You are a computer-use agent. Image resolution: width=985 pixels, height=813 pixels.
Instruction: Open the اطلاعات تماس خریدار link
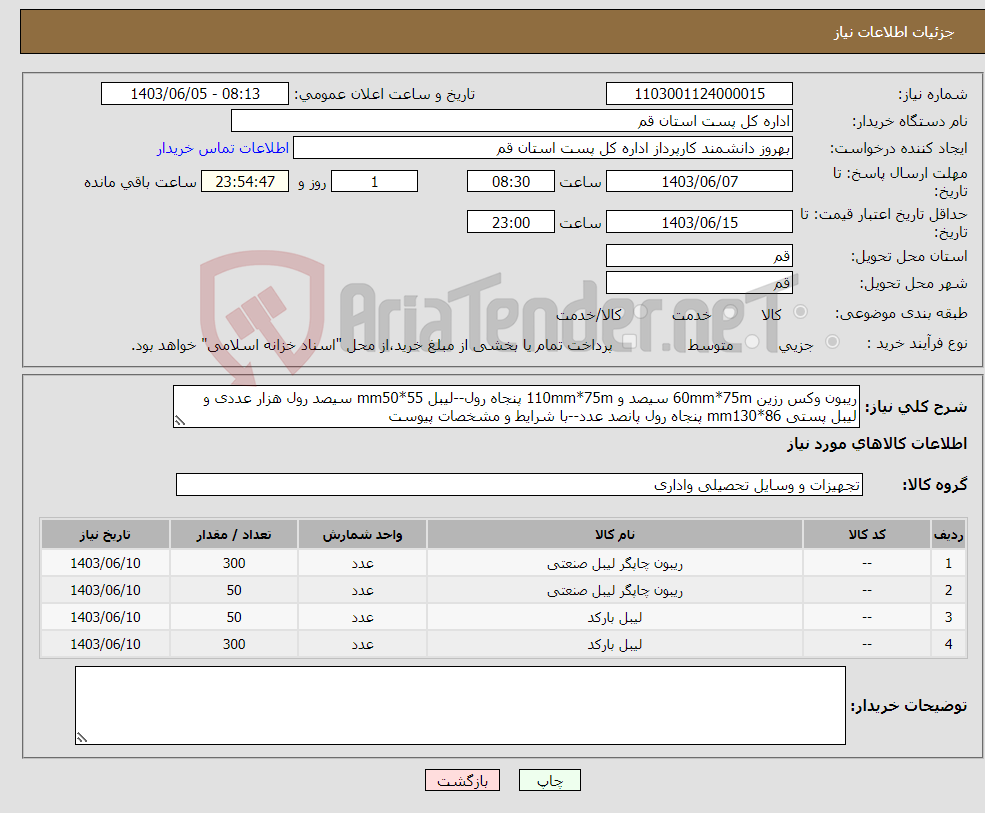[223, 148]
